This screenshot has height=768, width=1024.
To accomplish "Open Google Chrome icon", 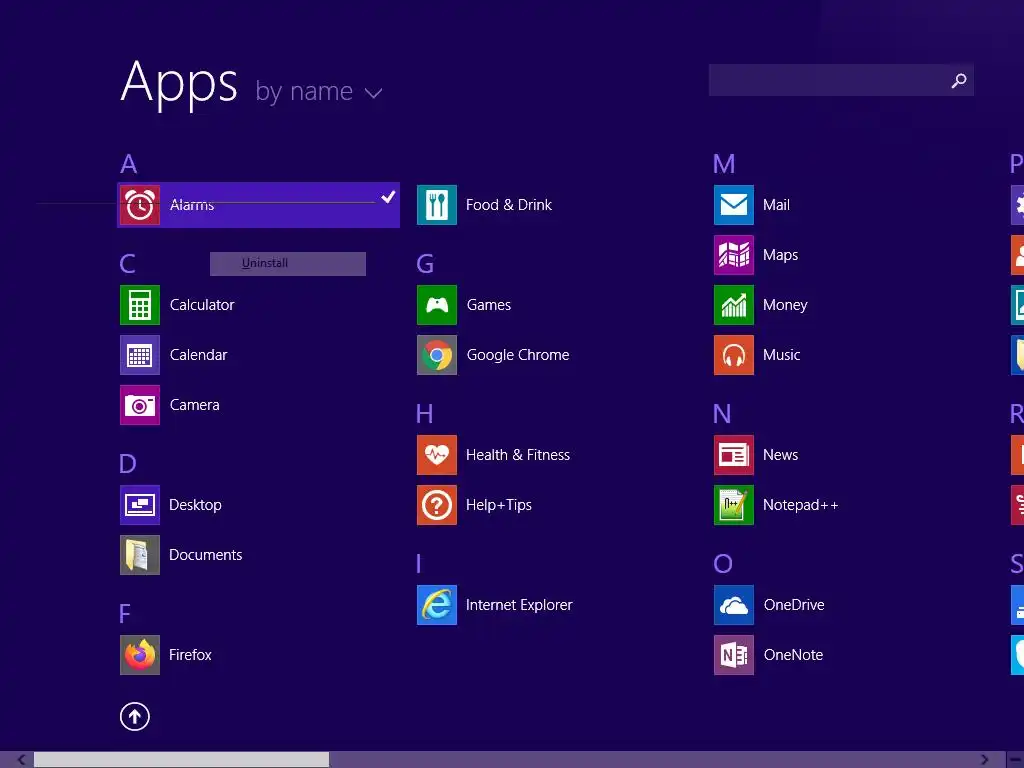I will pyautogui.click(x=437, y=355).
